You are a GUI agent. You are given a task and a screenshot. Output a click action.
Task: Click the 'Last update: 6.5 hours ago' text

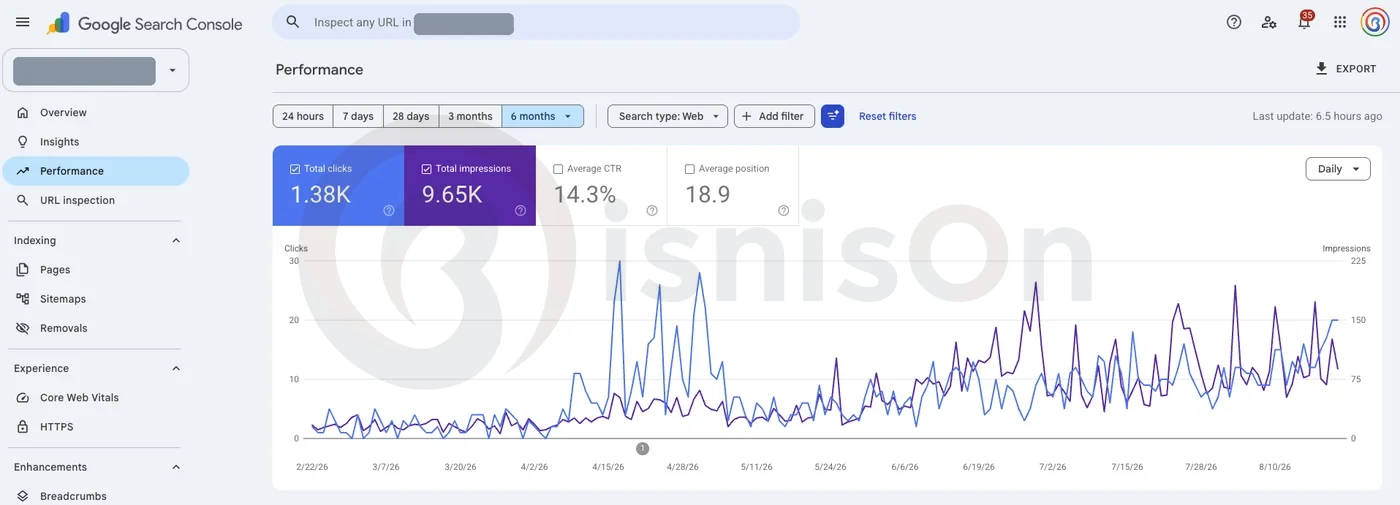(1317, 116)
